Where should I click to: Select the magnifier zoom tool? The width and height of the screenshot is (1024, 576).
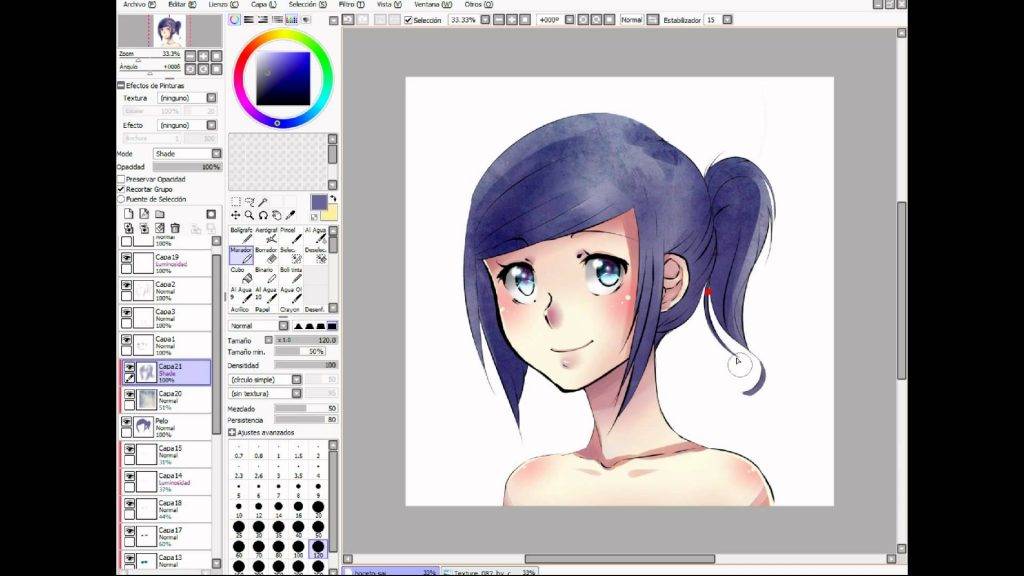[x=248, y=214]
